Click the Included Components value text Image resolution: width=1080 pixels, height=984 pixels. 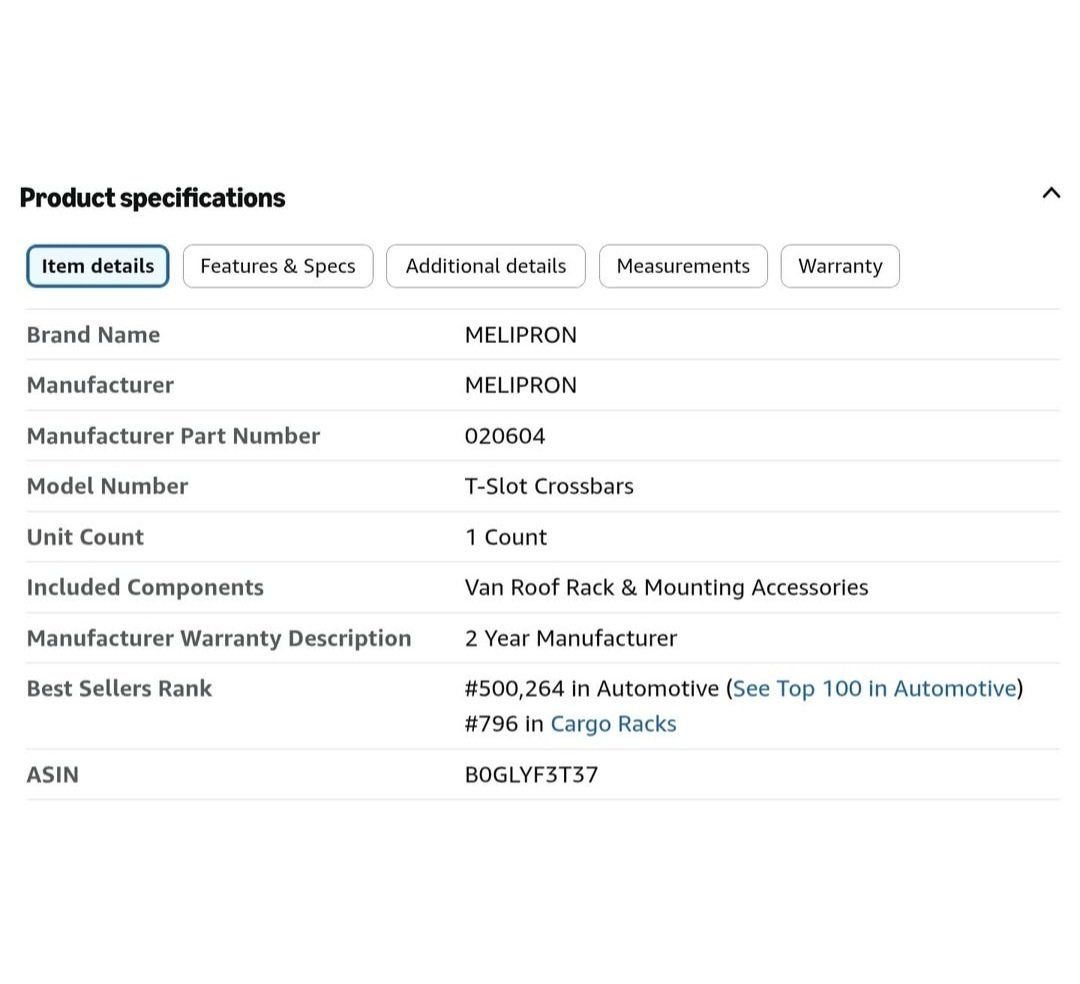pos(666,587)
